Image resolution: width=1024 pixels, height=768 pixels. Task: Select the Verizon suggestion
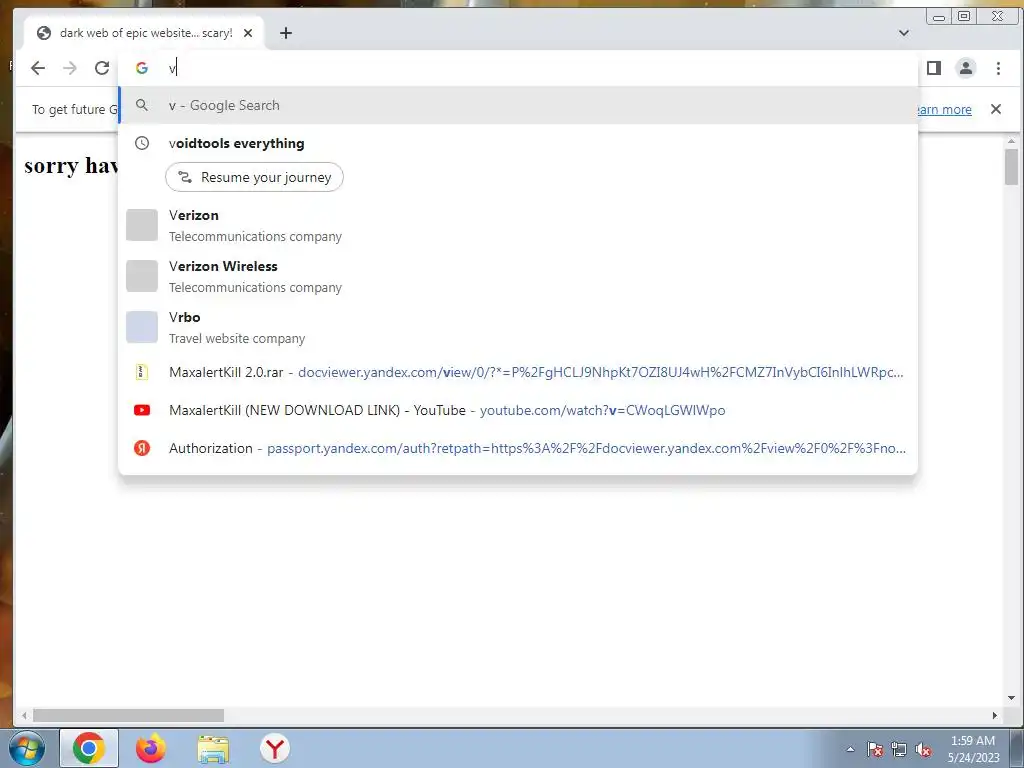(x=518, y=225)
